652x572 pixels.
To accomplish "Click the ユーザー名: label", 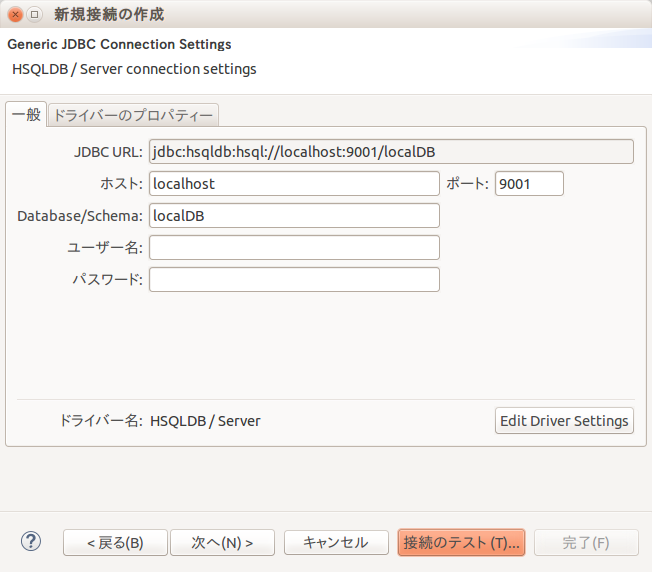I will click(105, 248).
